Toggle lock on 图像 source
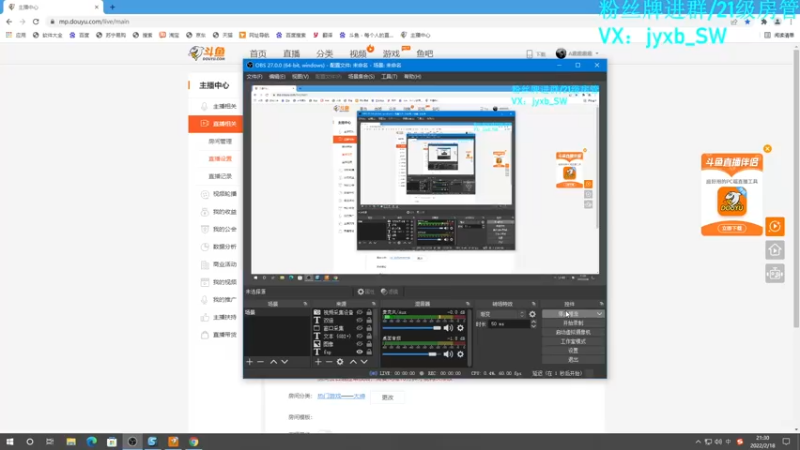The width and height of the screenshot is (800, 450). (x=369, y=344)
